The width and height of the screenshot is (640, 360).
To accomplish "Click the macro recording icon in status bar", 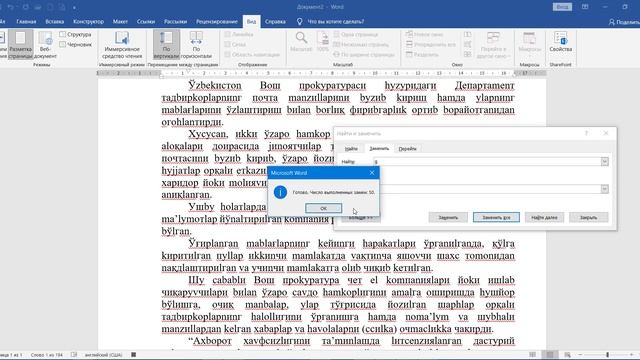I will coord(133,355).
